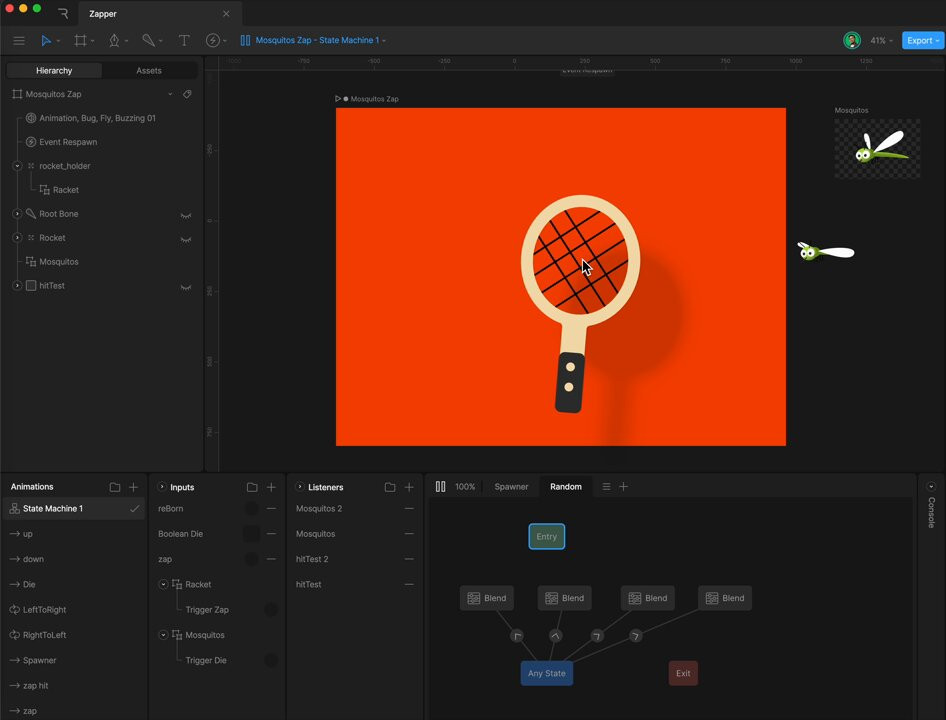Screen dimensions: 946x720
Task: Switch to the Assets tab
Action: (x=149, y=71)
